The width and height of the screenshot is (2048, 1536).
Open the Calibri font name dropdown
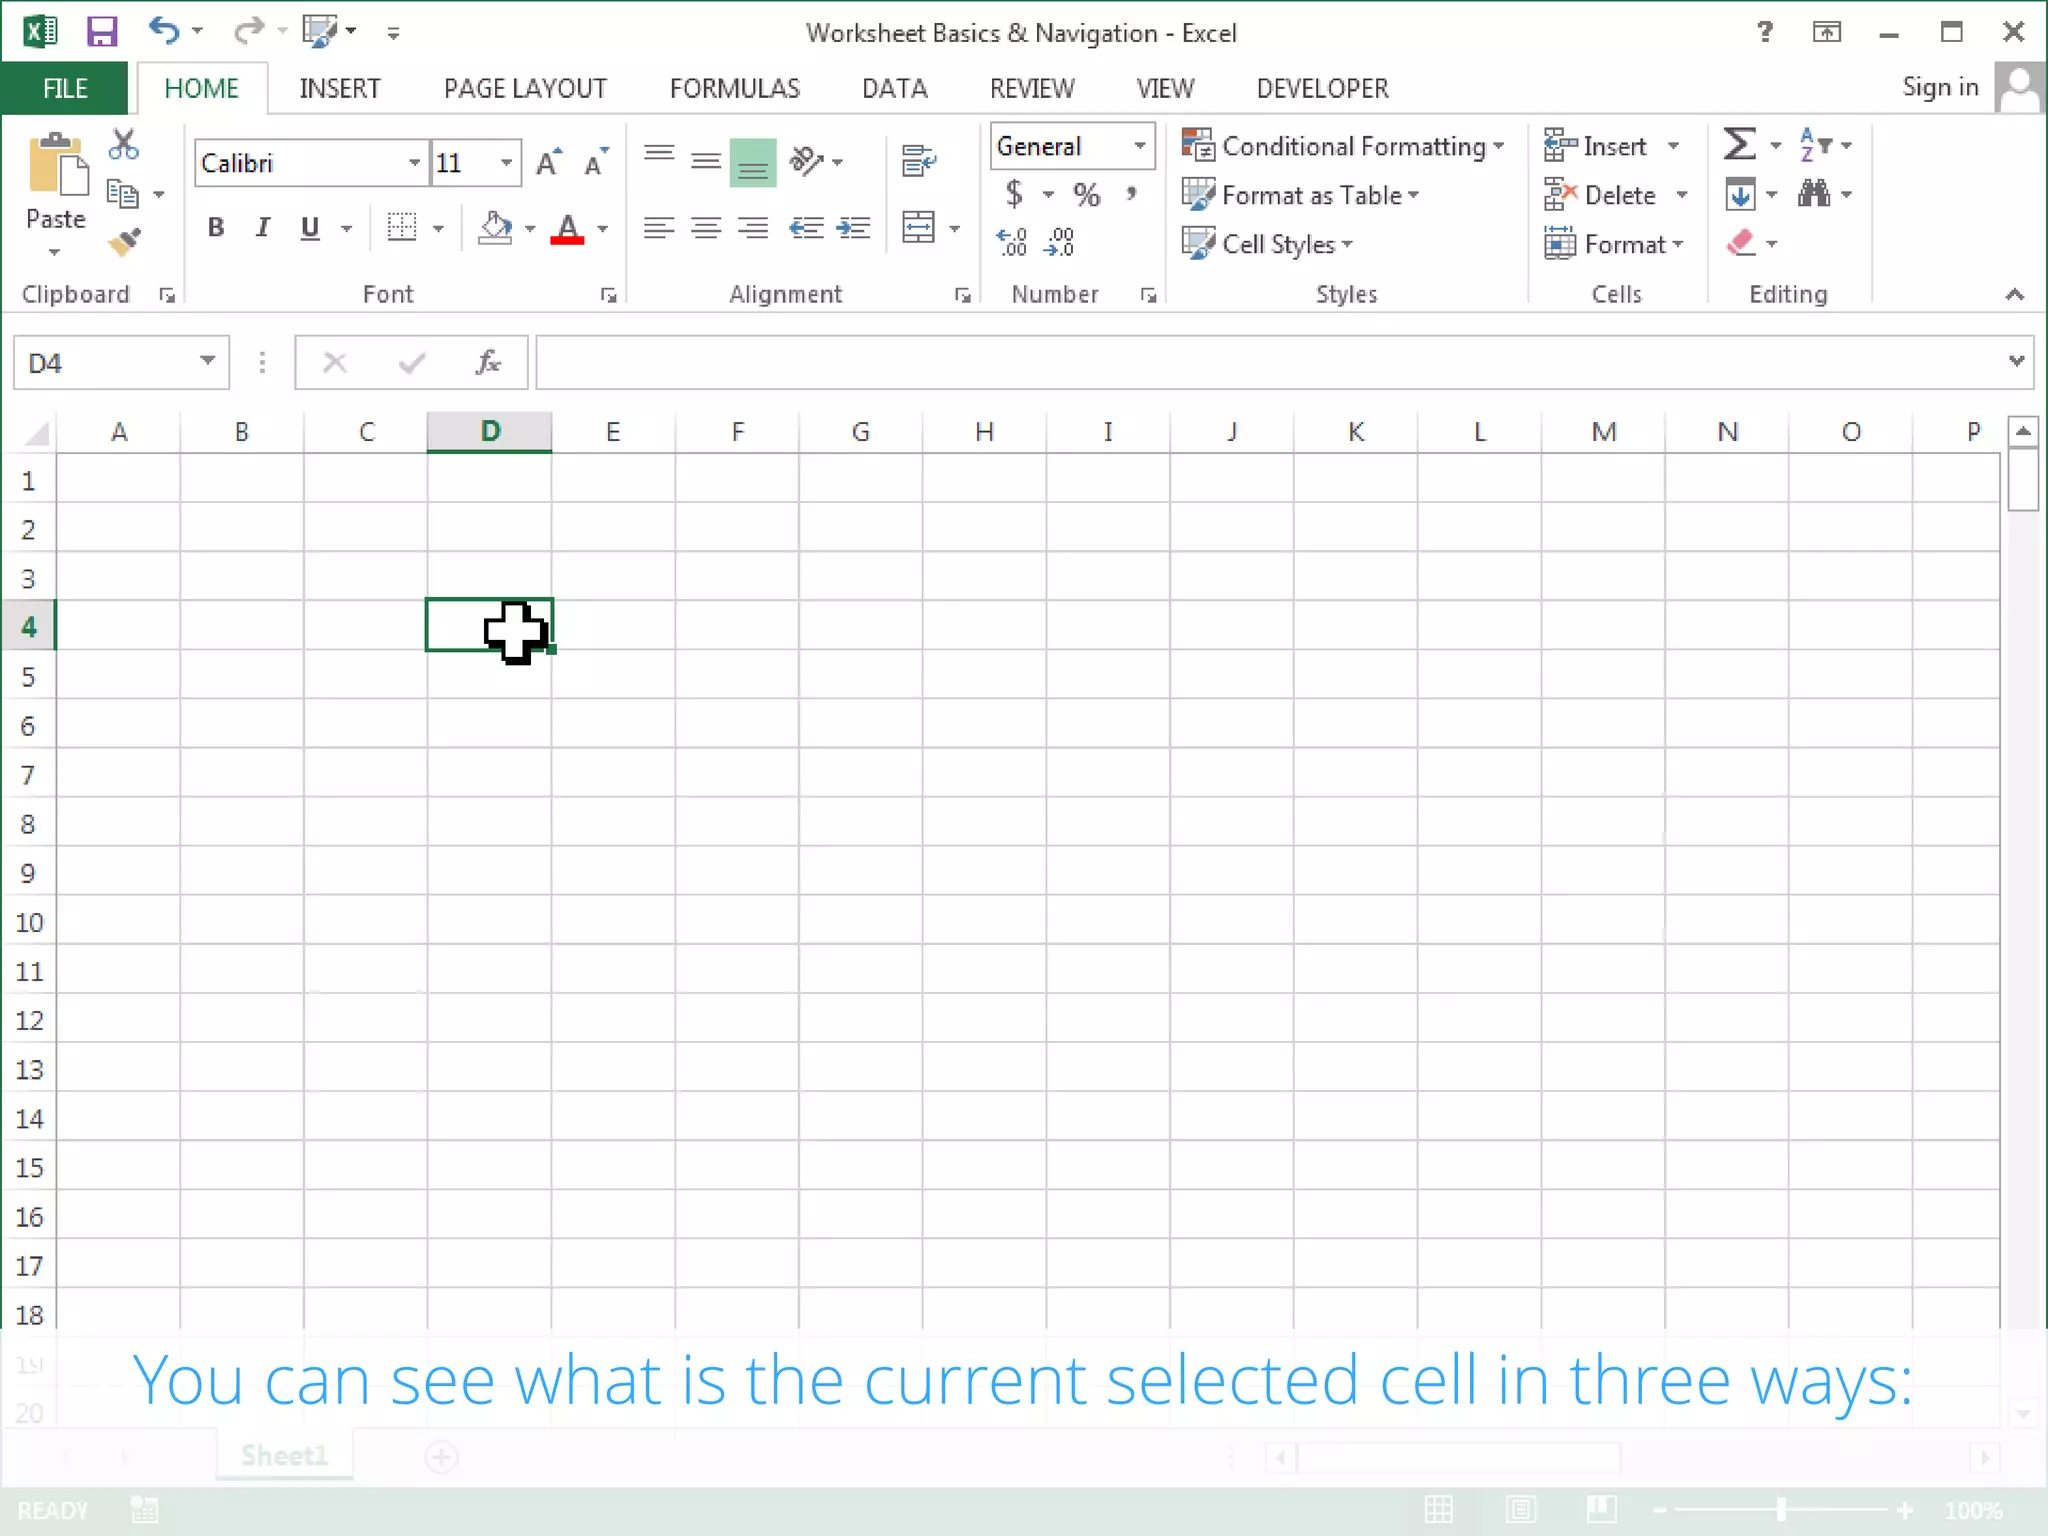pos(413,163)
